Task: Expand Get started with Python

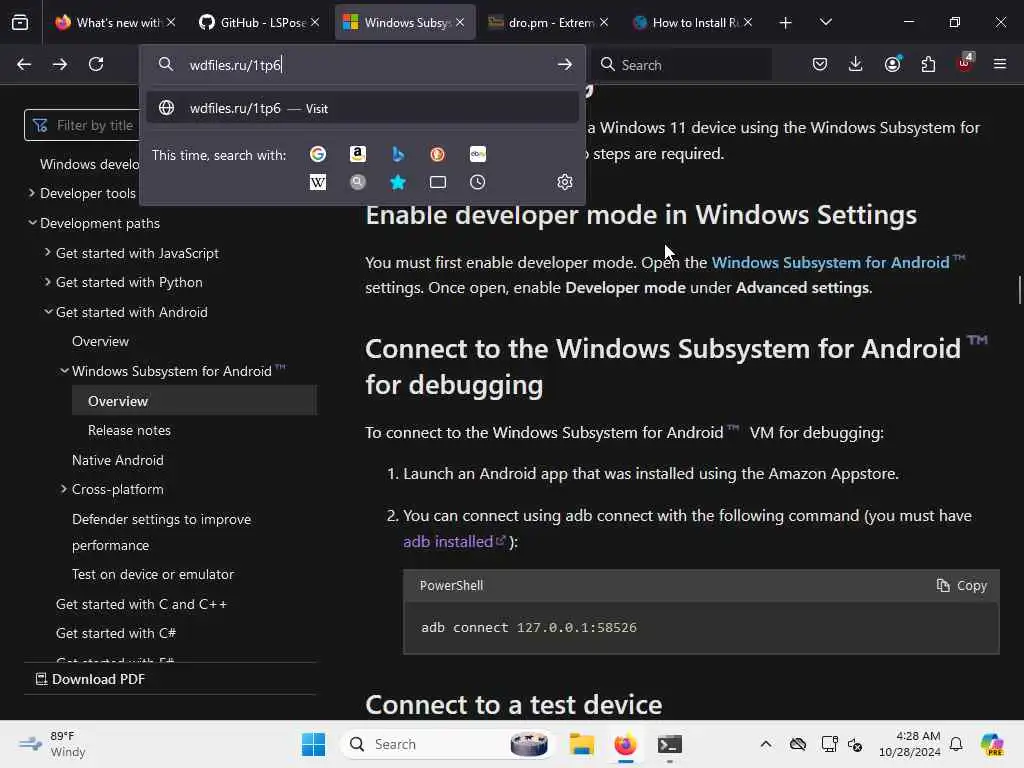Action: tap(47, 281)
